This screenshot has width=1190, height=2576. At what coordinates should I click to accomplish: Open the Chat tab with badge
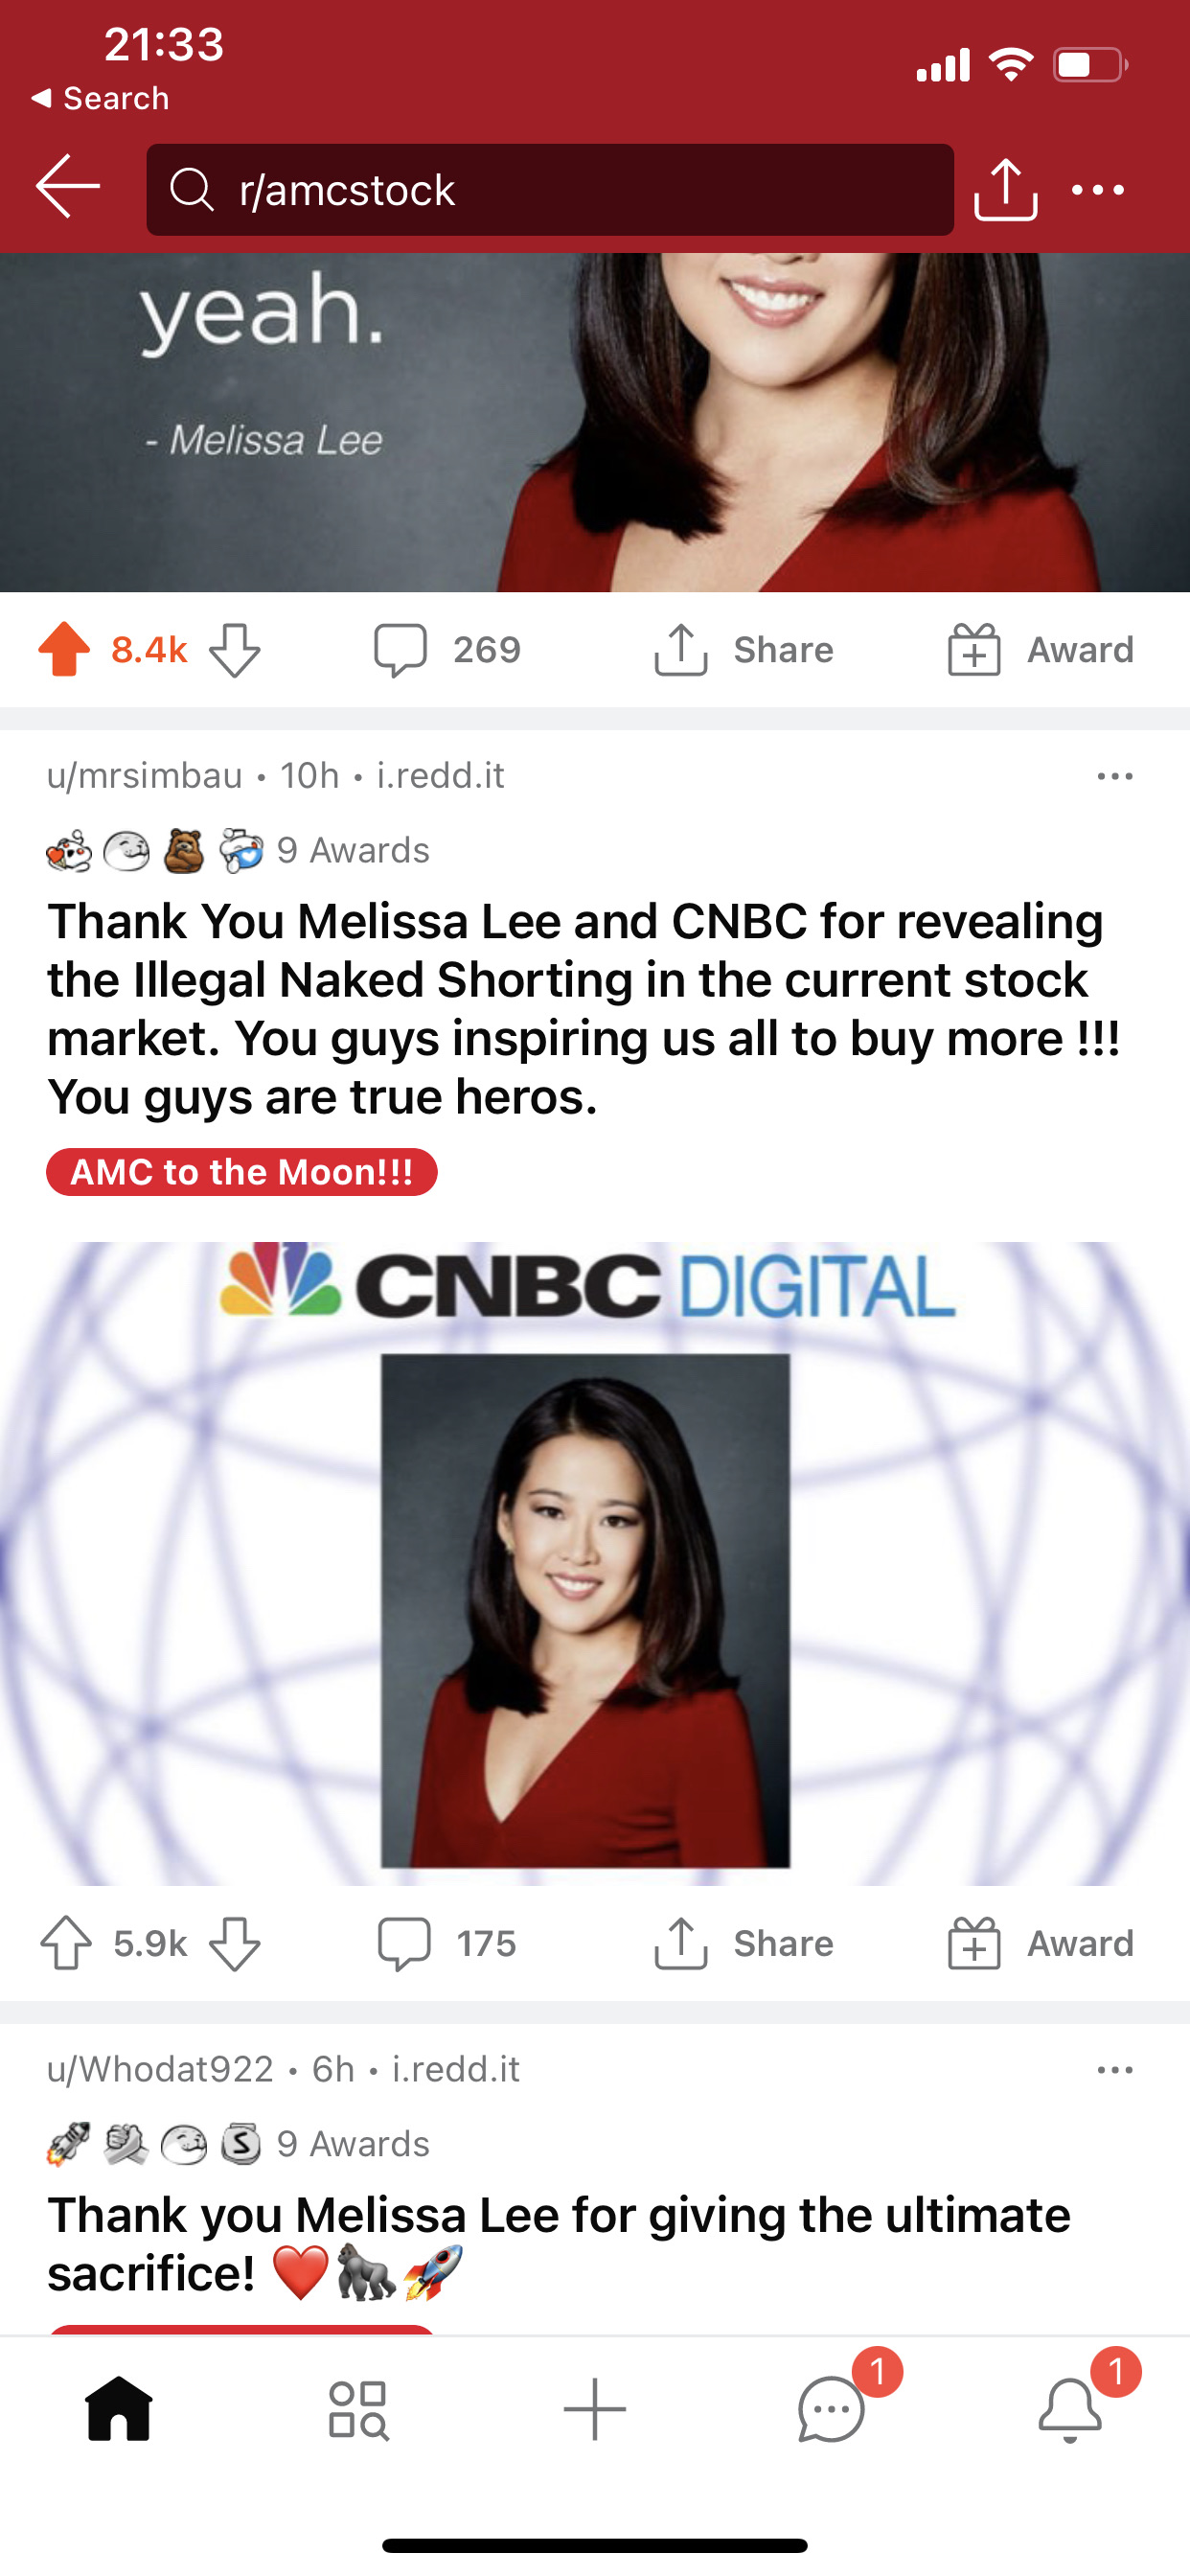[832, 2409]
